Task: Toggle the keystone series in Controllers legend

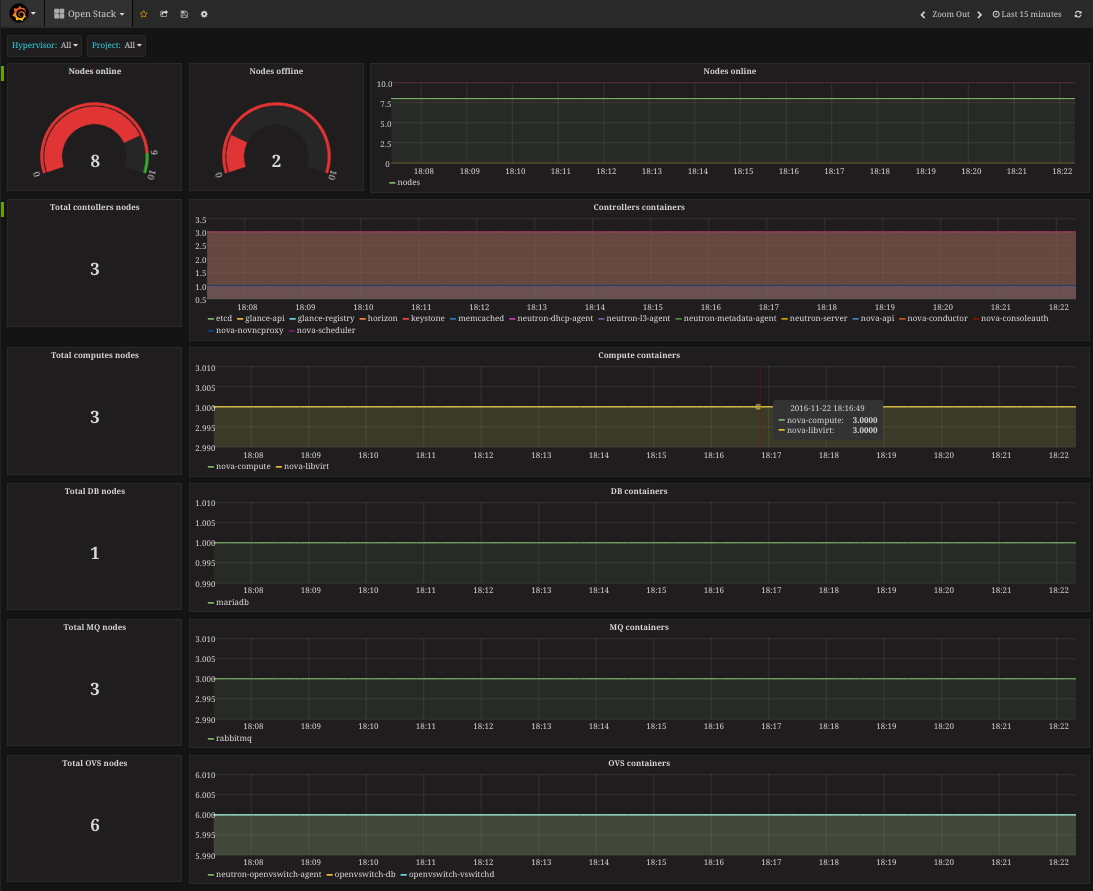Action: click(x=427, y=318)
